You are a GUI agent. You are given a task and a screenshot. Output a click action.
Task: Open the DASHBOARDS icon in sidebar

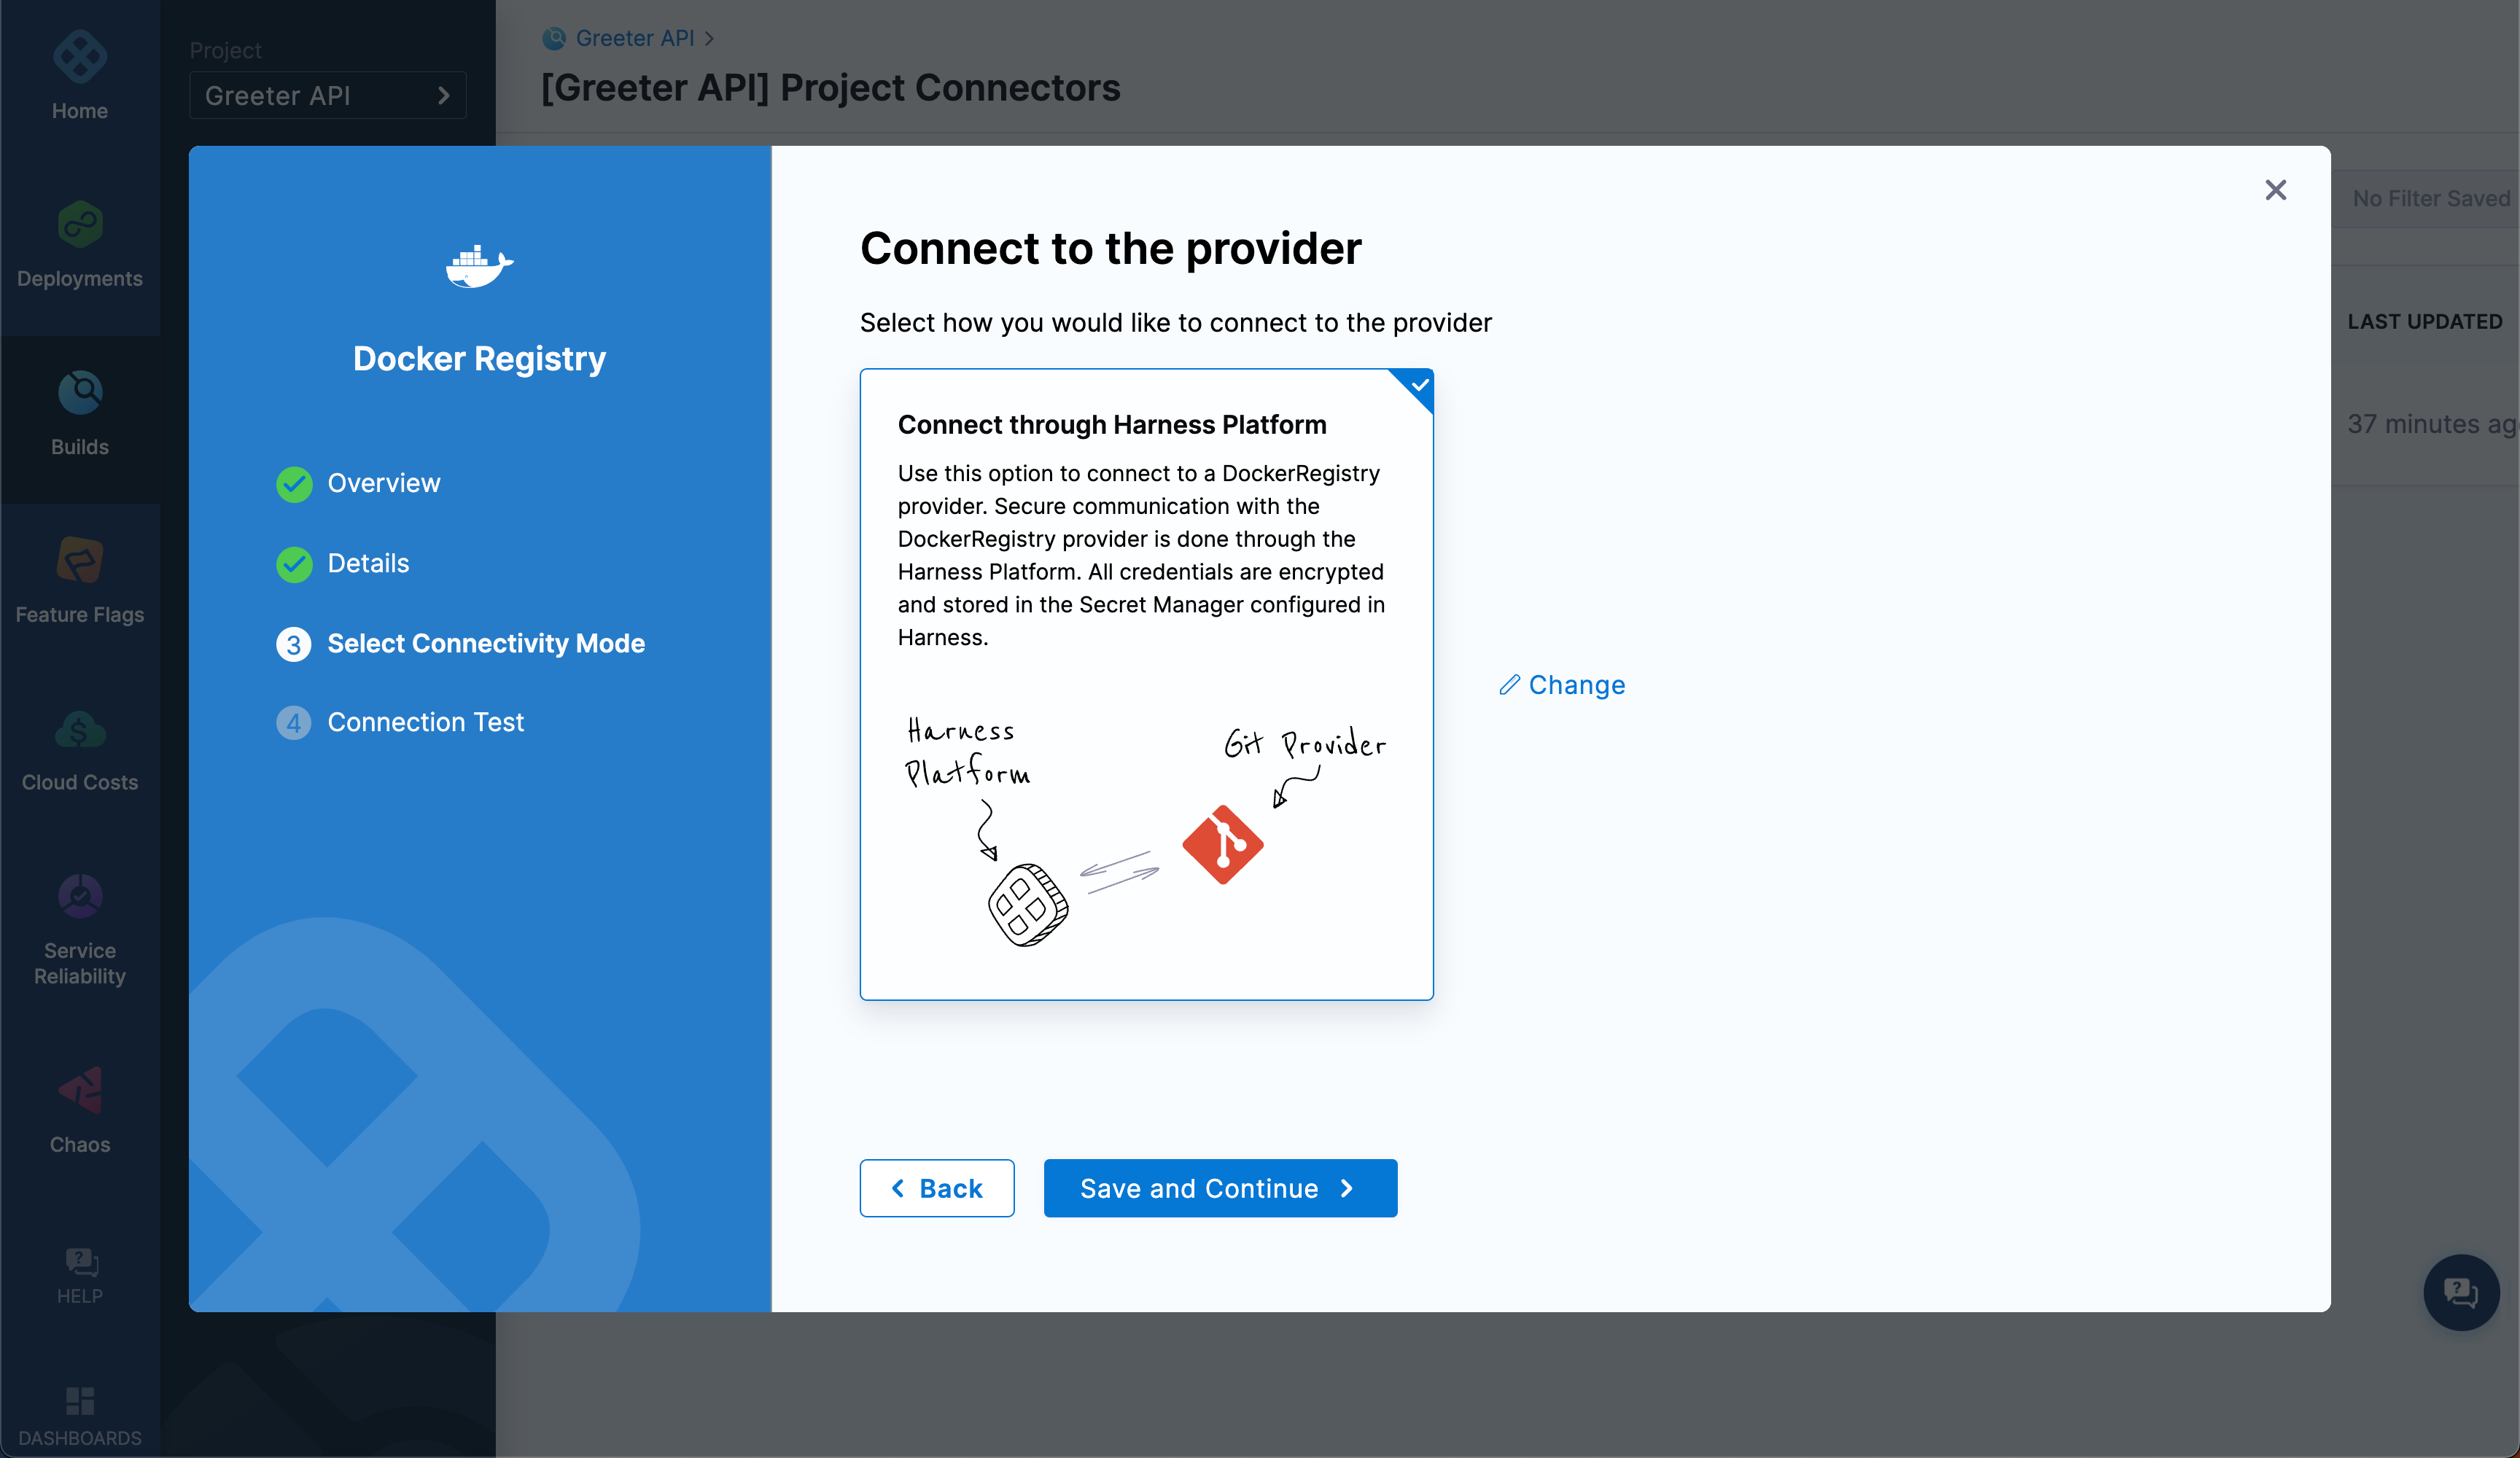coord(80,1400)
